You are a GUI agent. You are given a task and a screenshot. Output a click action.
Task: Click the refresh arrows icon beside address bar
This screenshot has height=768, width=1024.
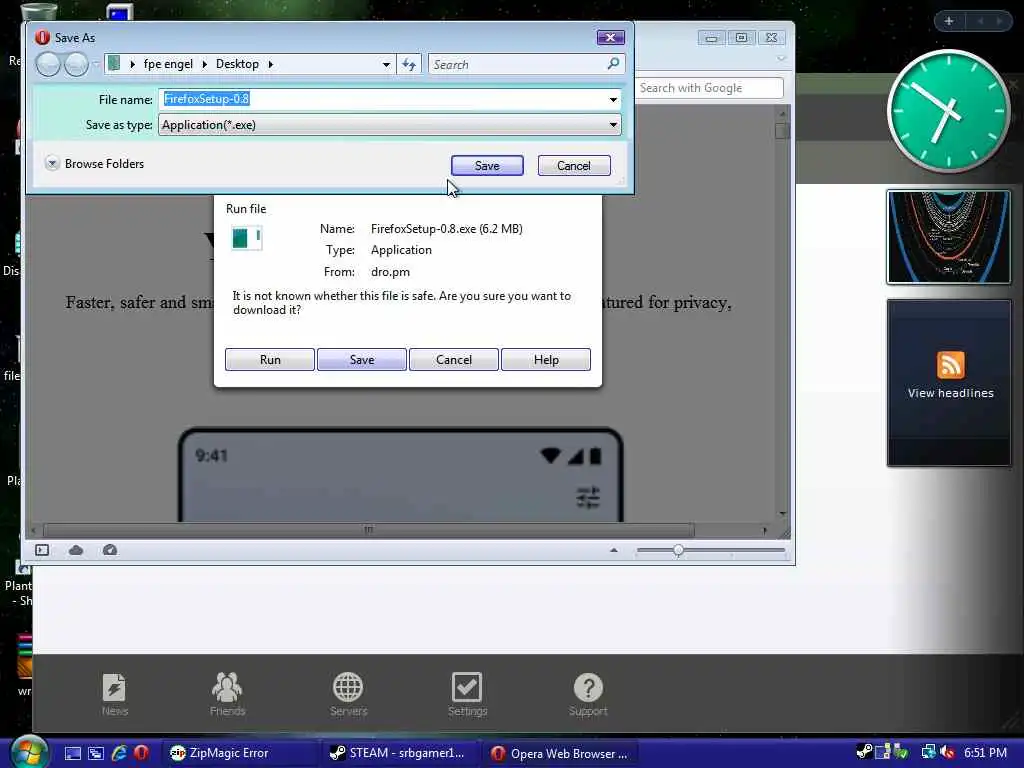click(x=409, y=64)
